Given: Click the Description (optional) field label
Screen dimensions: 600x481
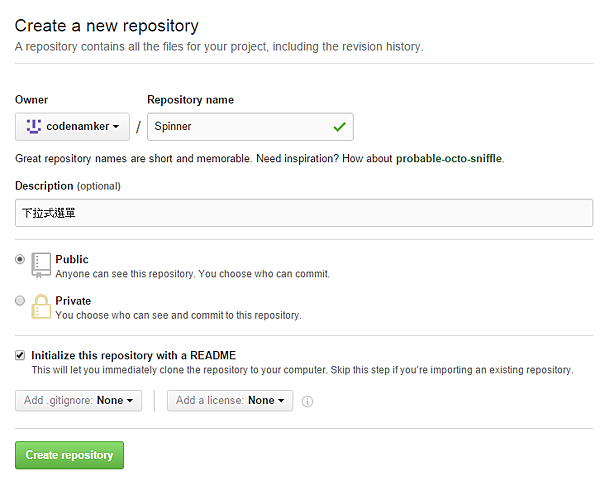Looking at the screenshot, I should [x=67, y=186].
